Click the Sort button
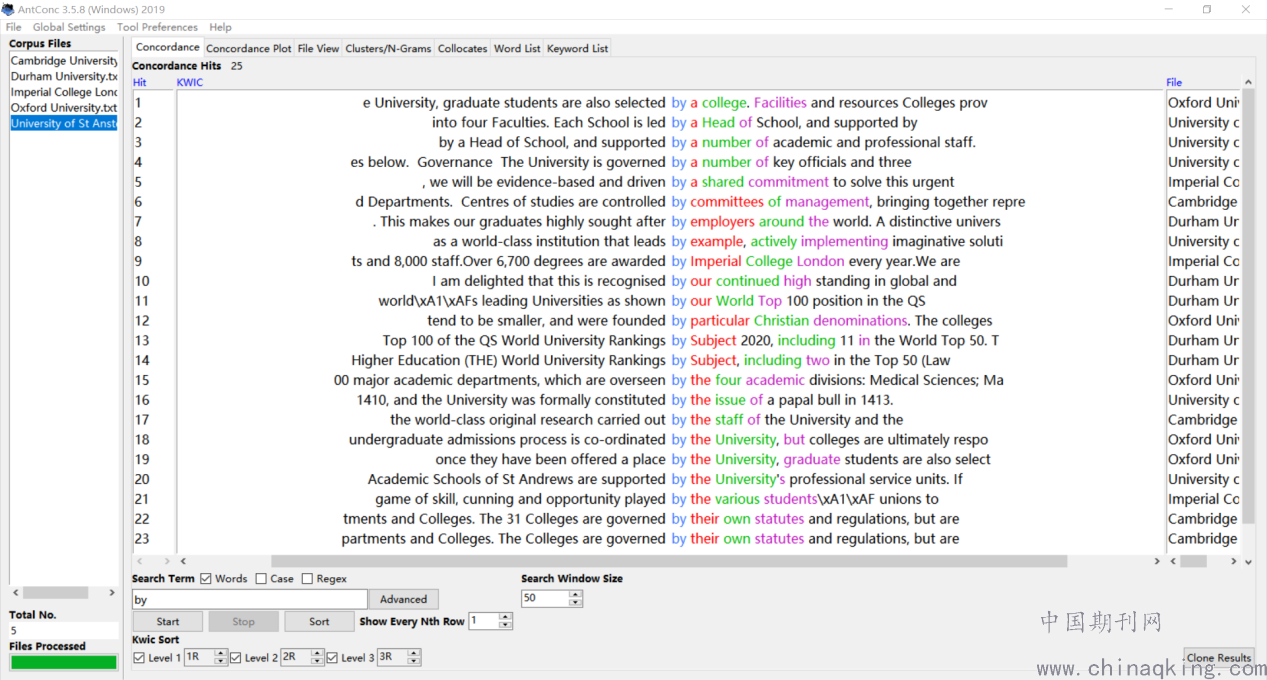 point(319,621)
